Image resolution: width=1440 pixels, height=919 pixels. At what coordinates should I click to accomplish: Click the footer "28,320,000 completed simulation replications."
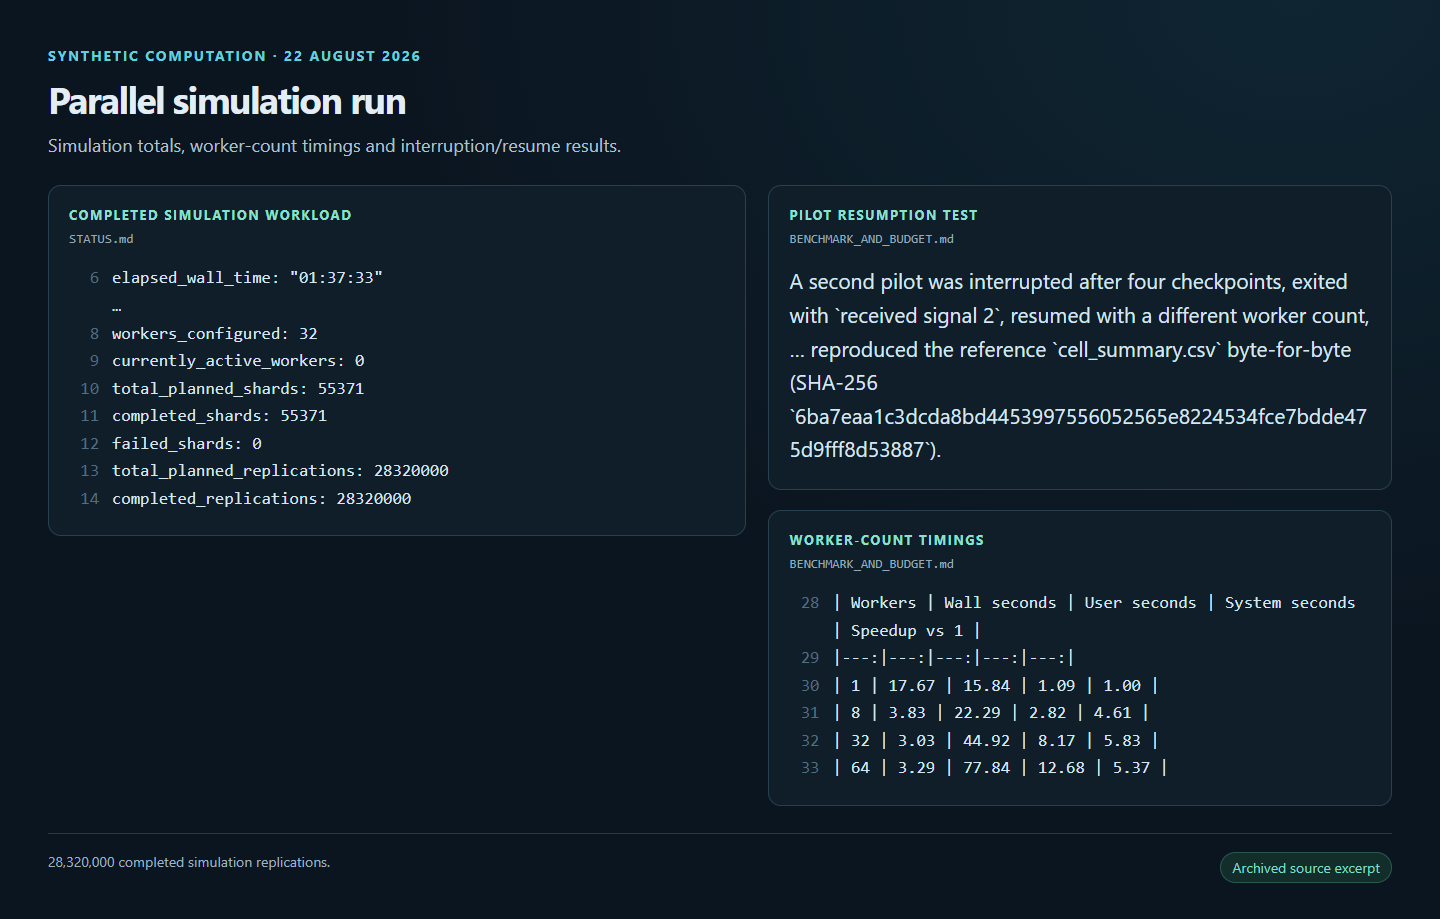pyautogui.click(x=189, y=862)
